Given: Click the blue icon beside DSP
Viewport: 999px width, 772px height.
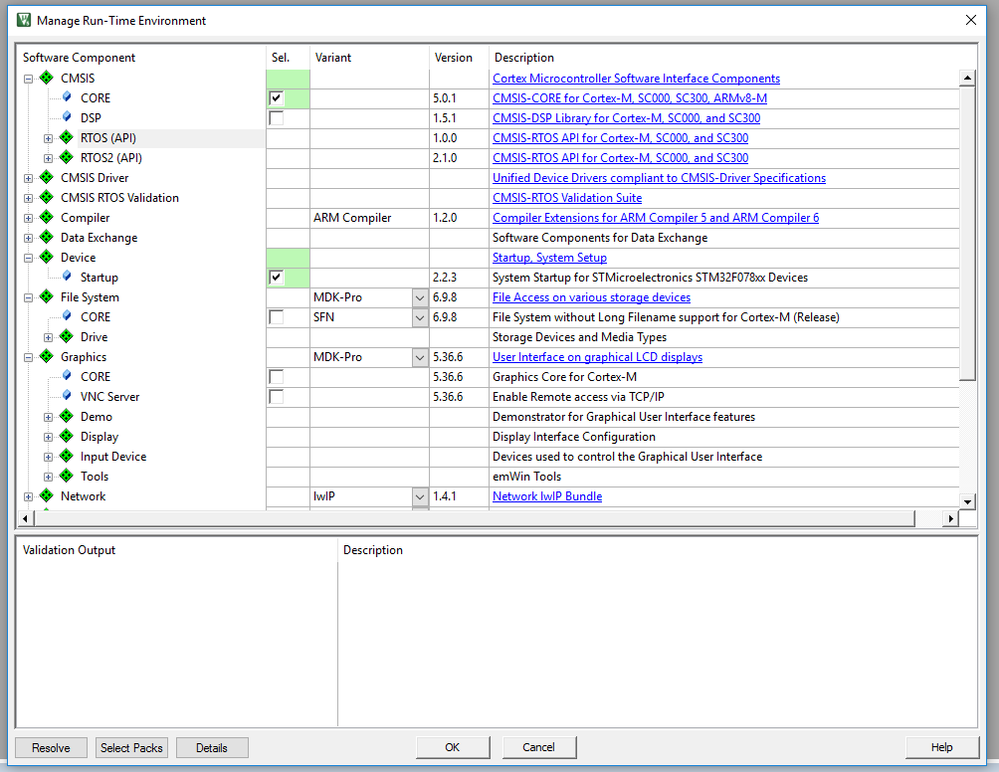Looking at the screenshot, I should point(67,117).
